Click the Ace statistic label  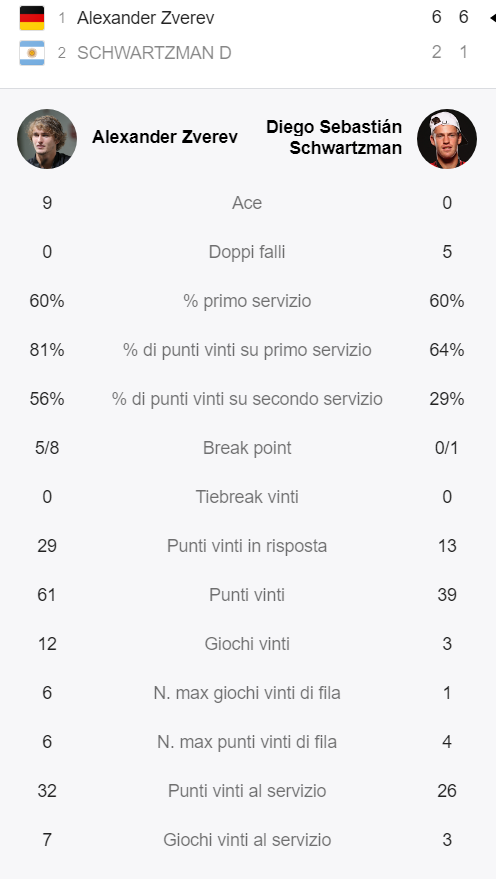(247, 203)
